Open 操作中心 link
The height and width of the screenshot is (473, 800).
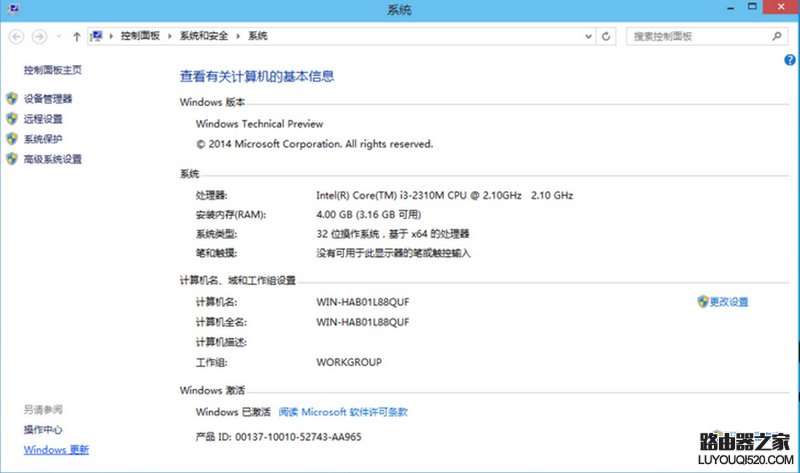[x=43, y=430]
